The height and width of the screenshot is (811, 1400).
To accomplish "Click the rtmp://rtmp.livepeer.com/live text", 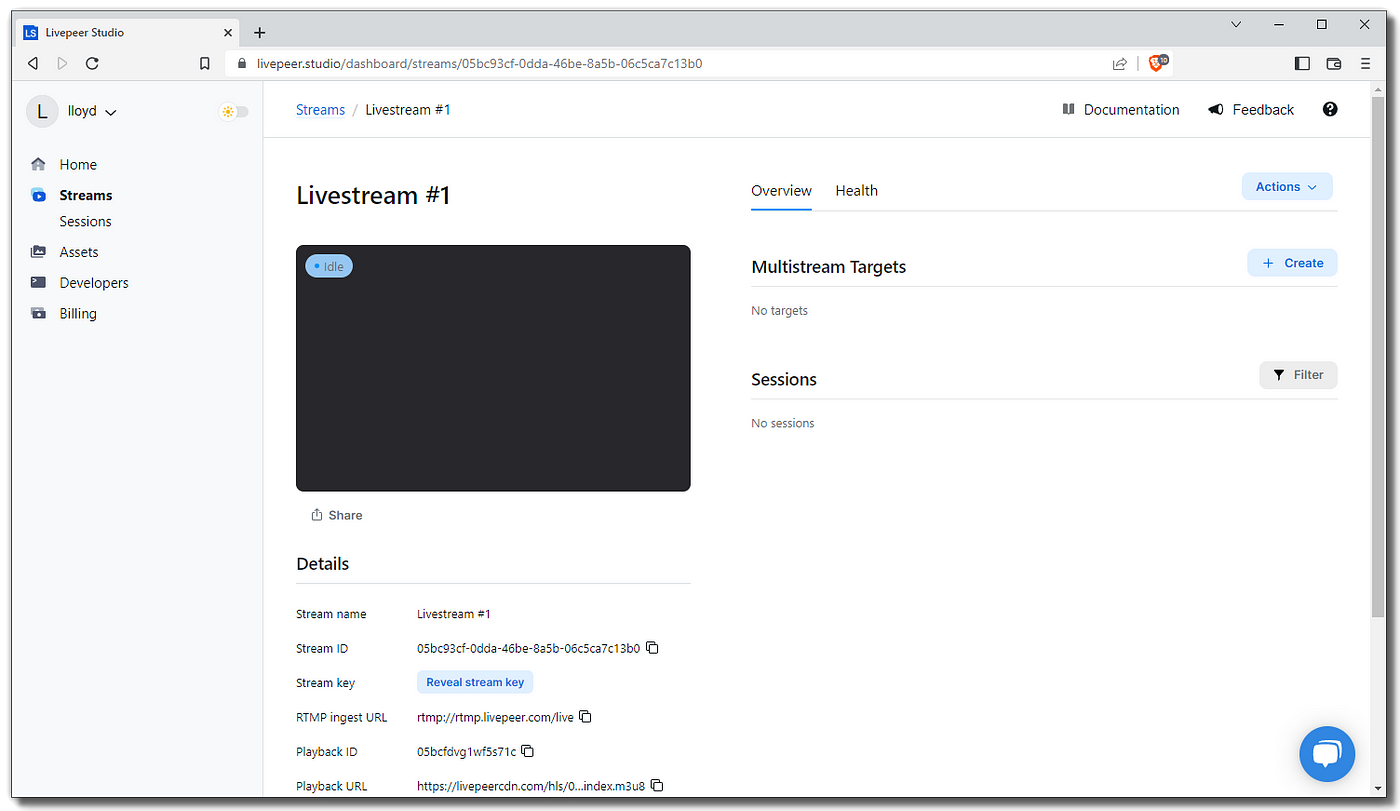I will pyautogui.click(x=495, y=717).
